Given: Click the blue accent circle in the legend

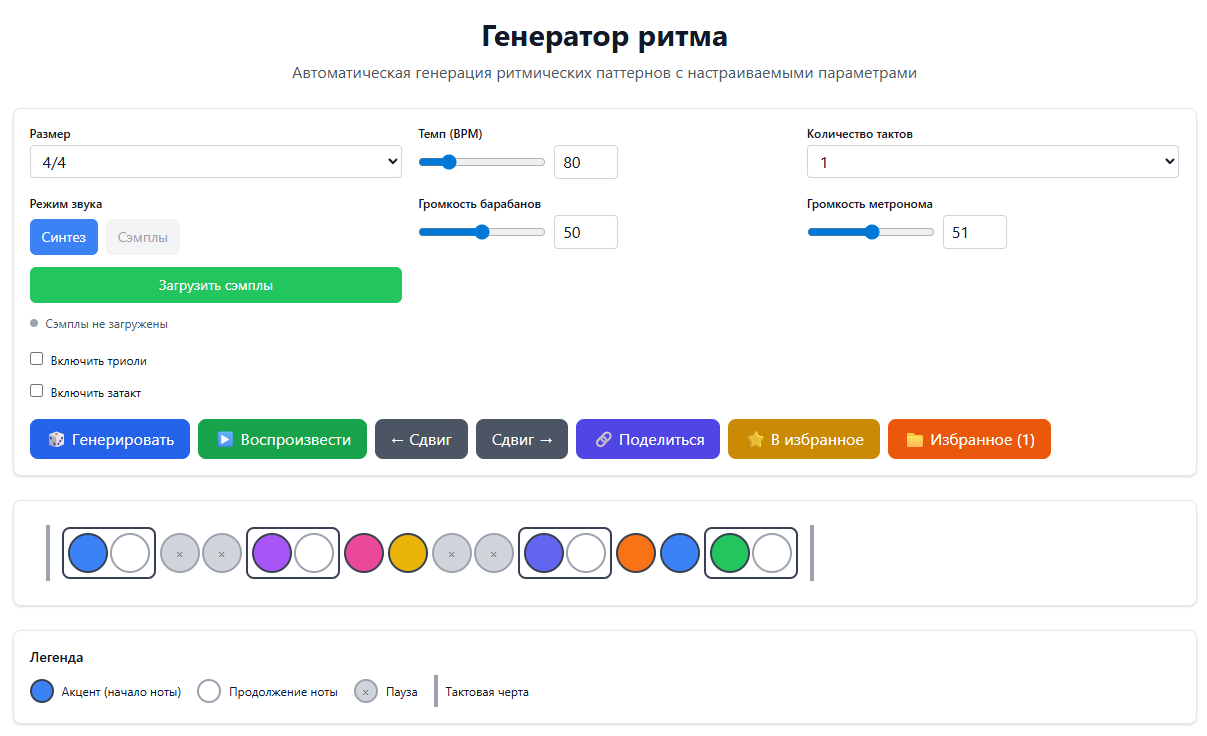Looking at the screenshot, I should [41, 691].
